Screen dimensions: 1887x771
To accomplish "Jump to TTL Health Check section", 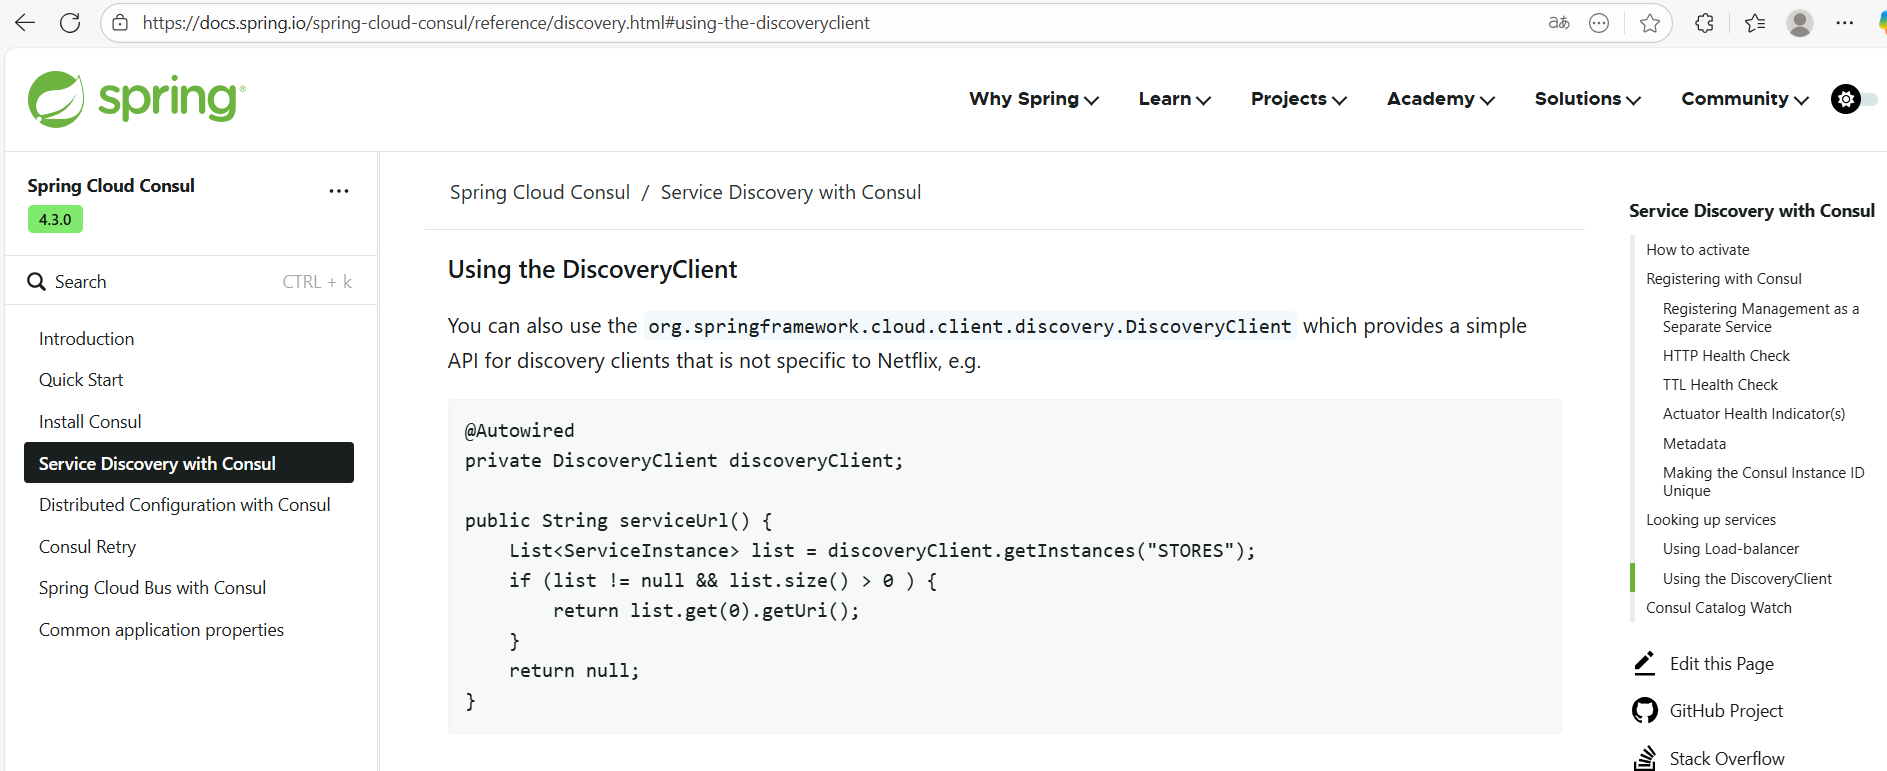I will click(1720, 385).
